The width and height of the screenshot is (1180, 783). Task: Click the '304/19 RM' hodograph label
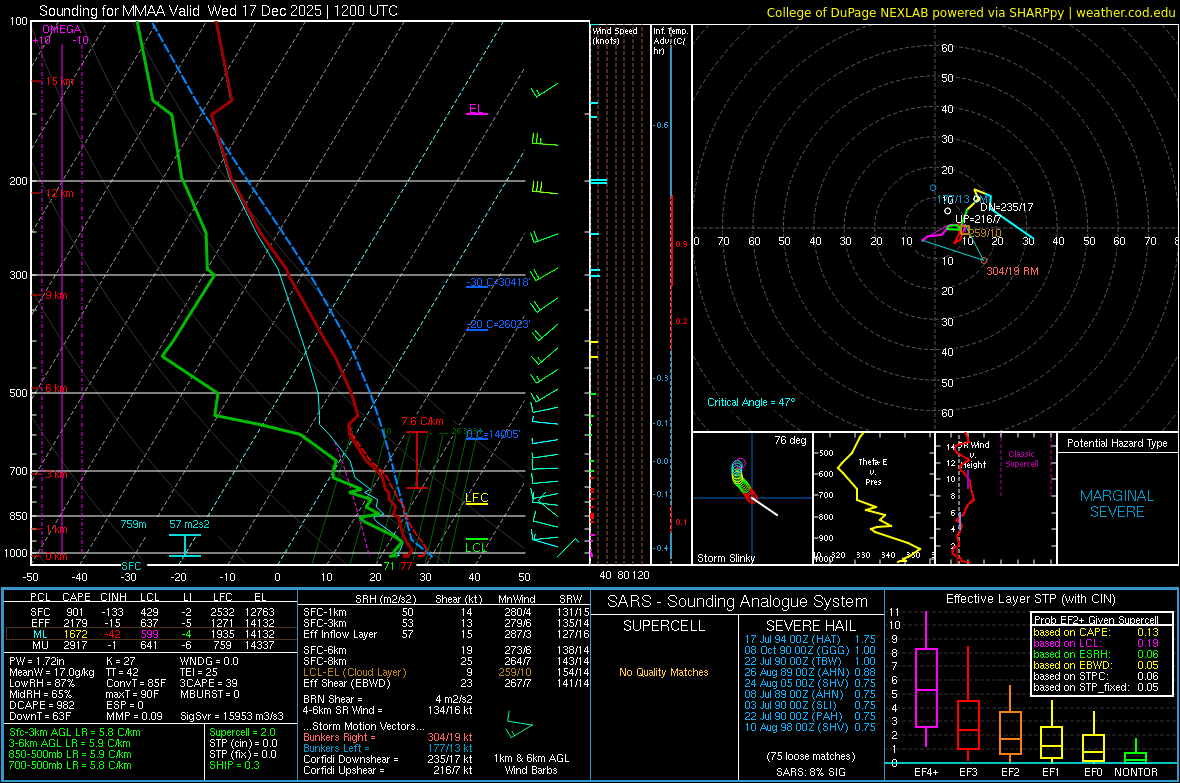(1012, 271)
